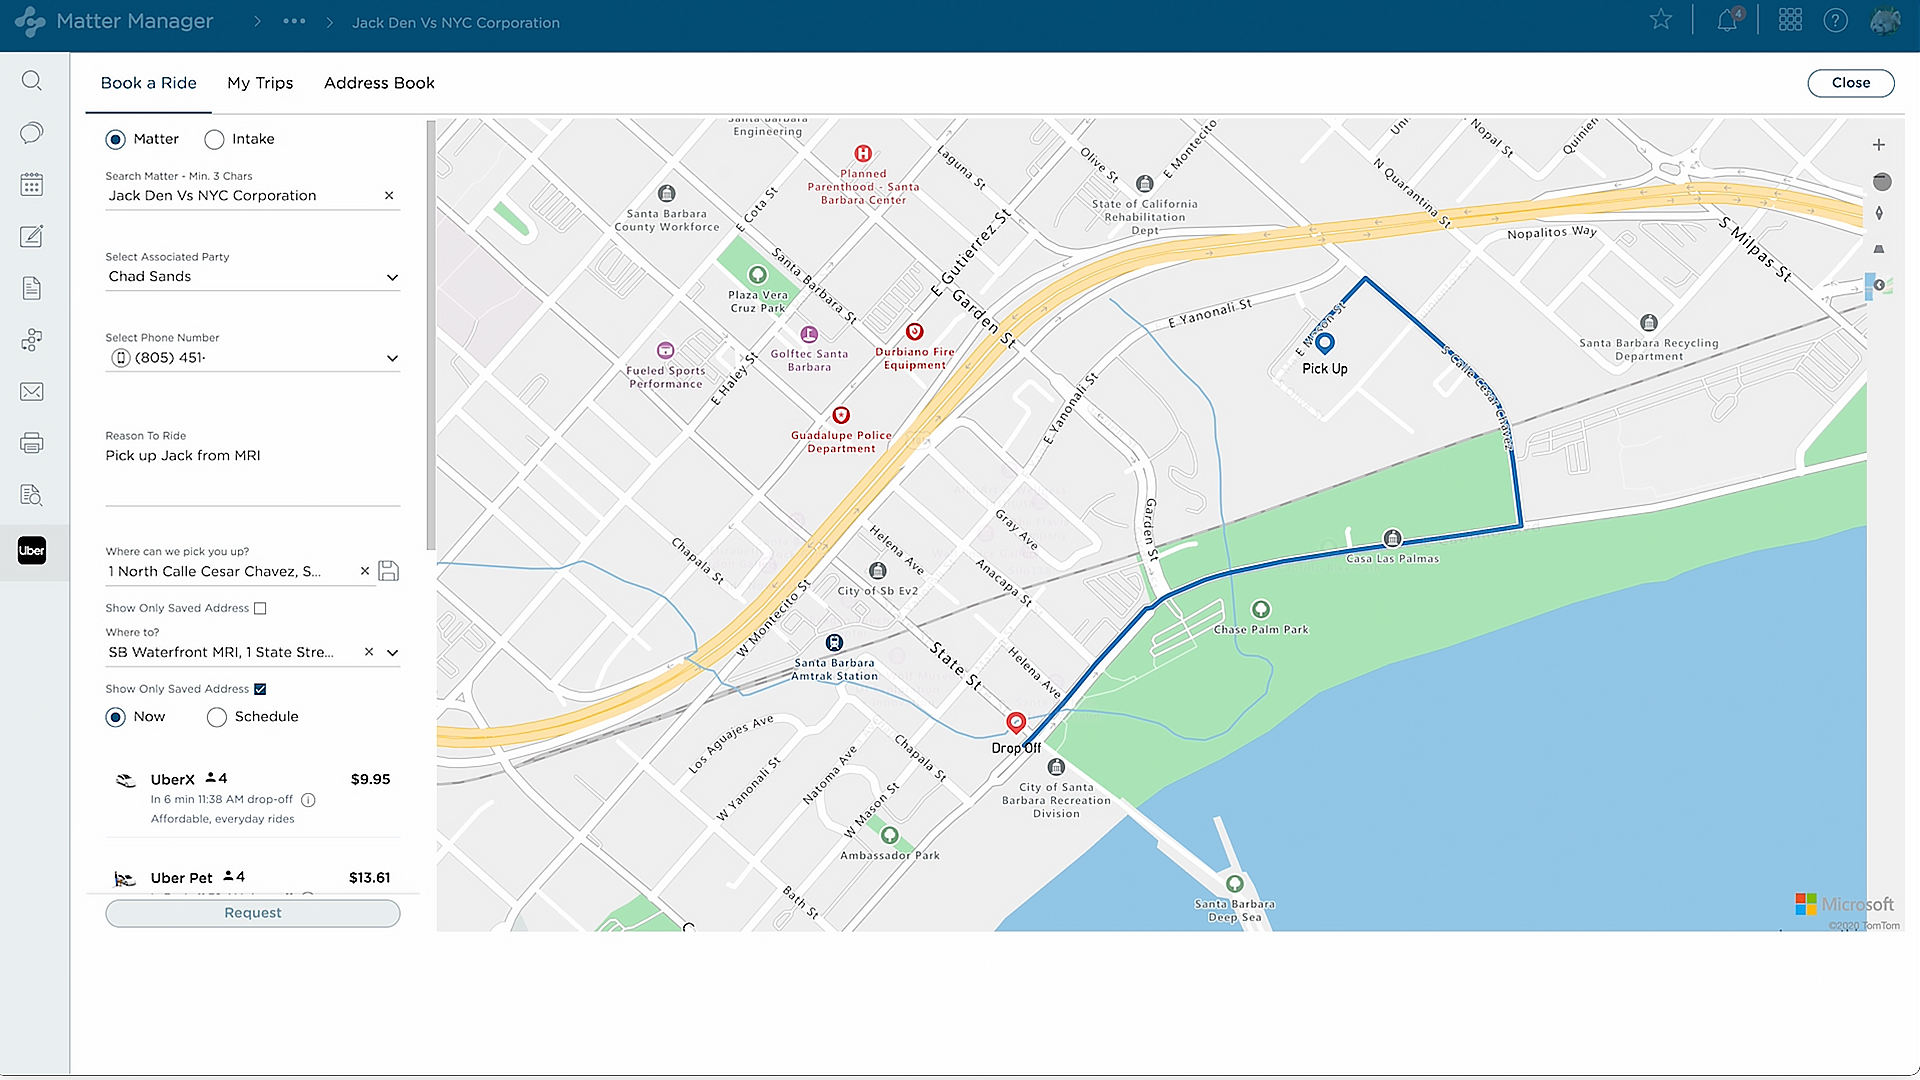Click the Jack Den Vs NYC Corporation breadcrumb

coord(455,22)
